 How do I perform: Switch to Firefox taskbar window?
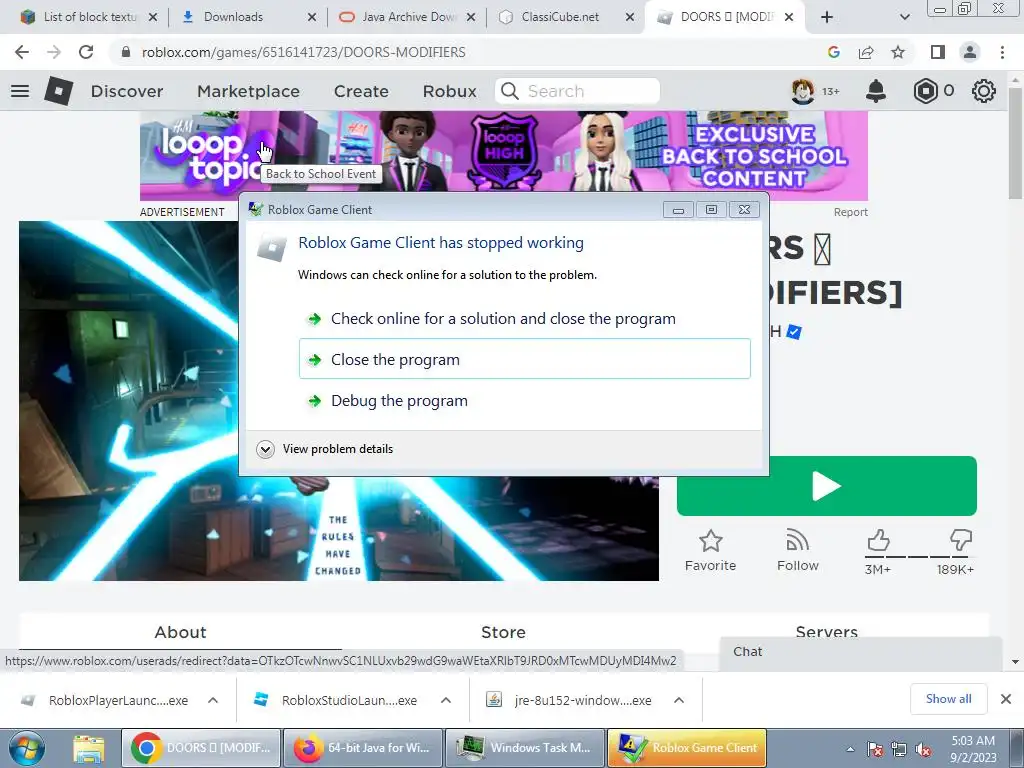click(x=363, y=748)
